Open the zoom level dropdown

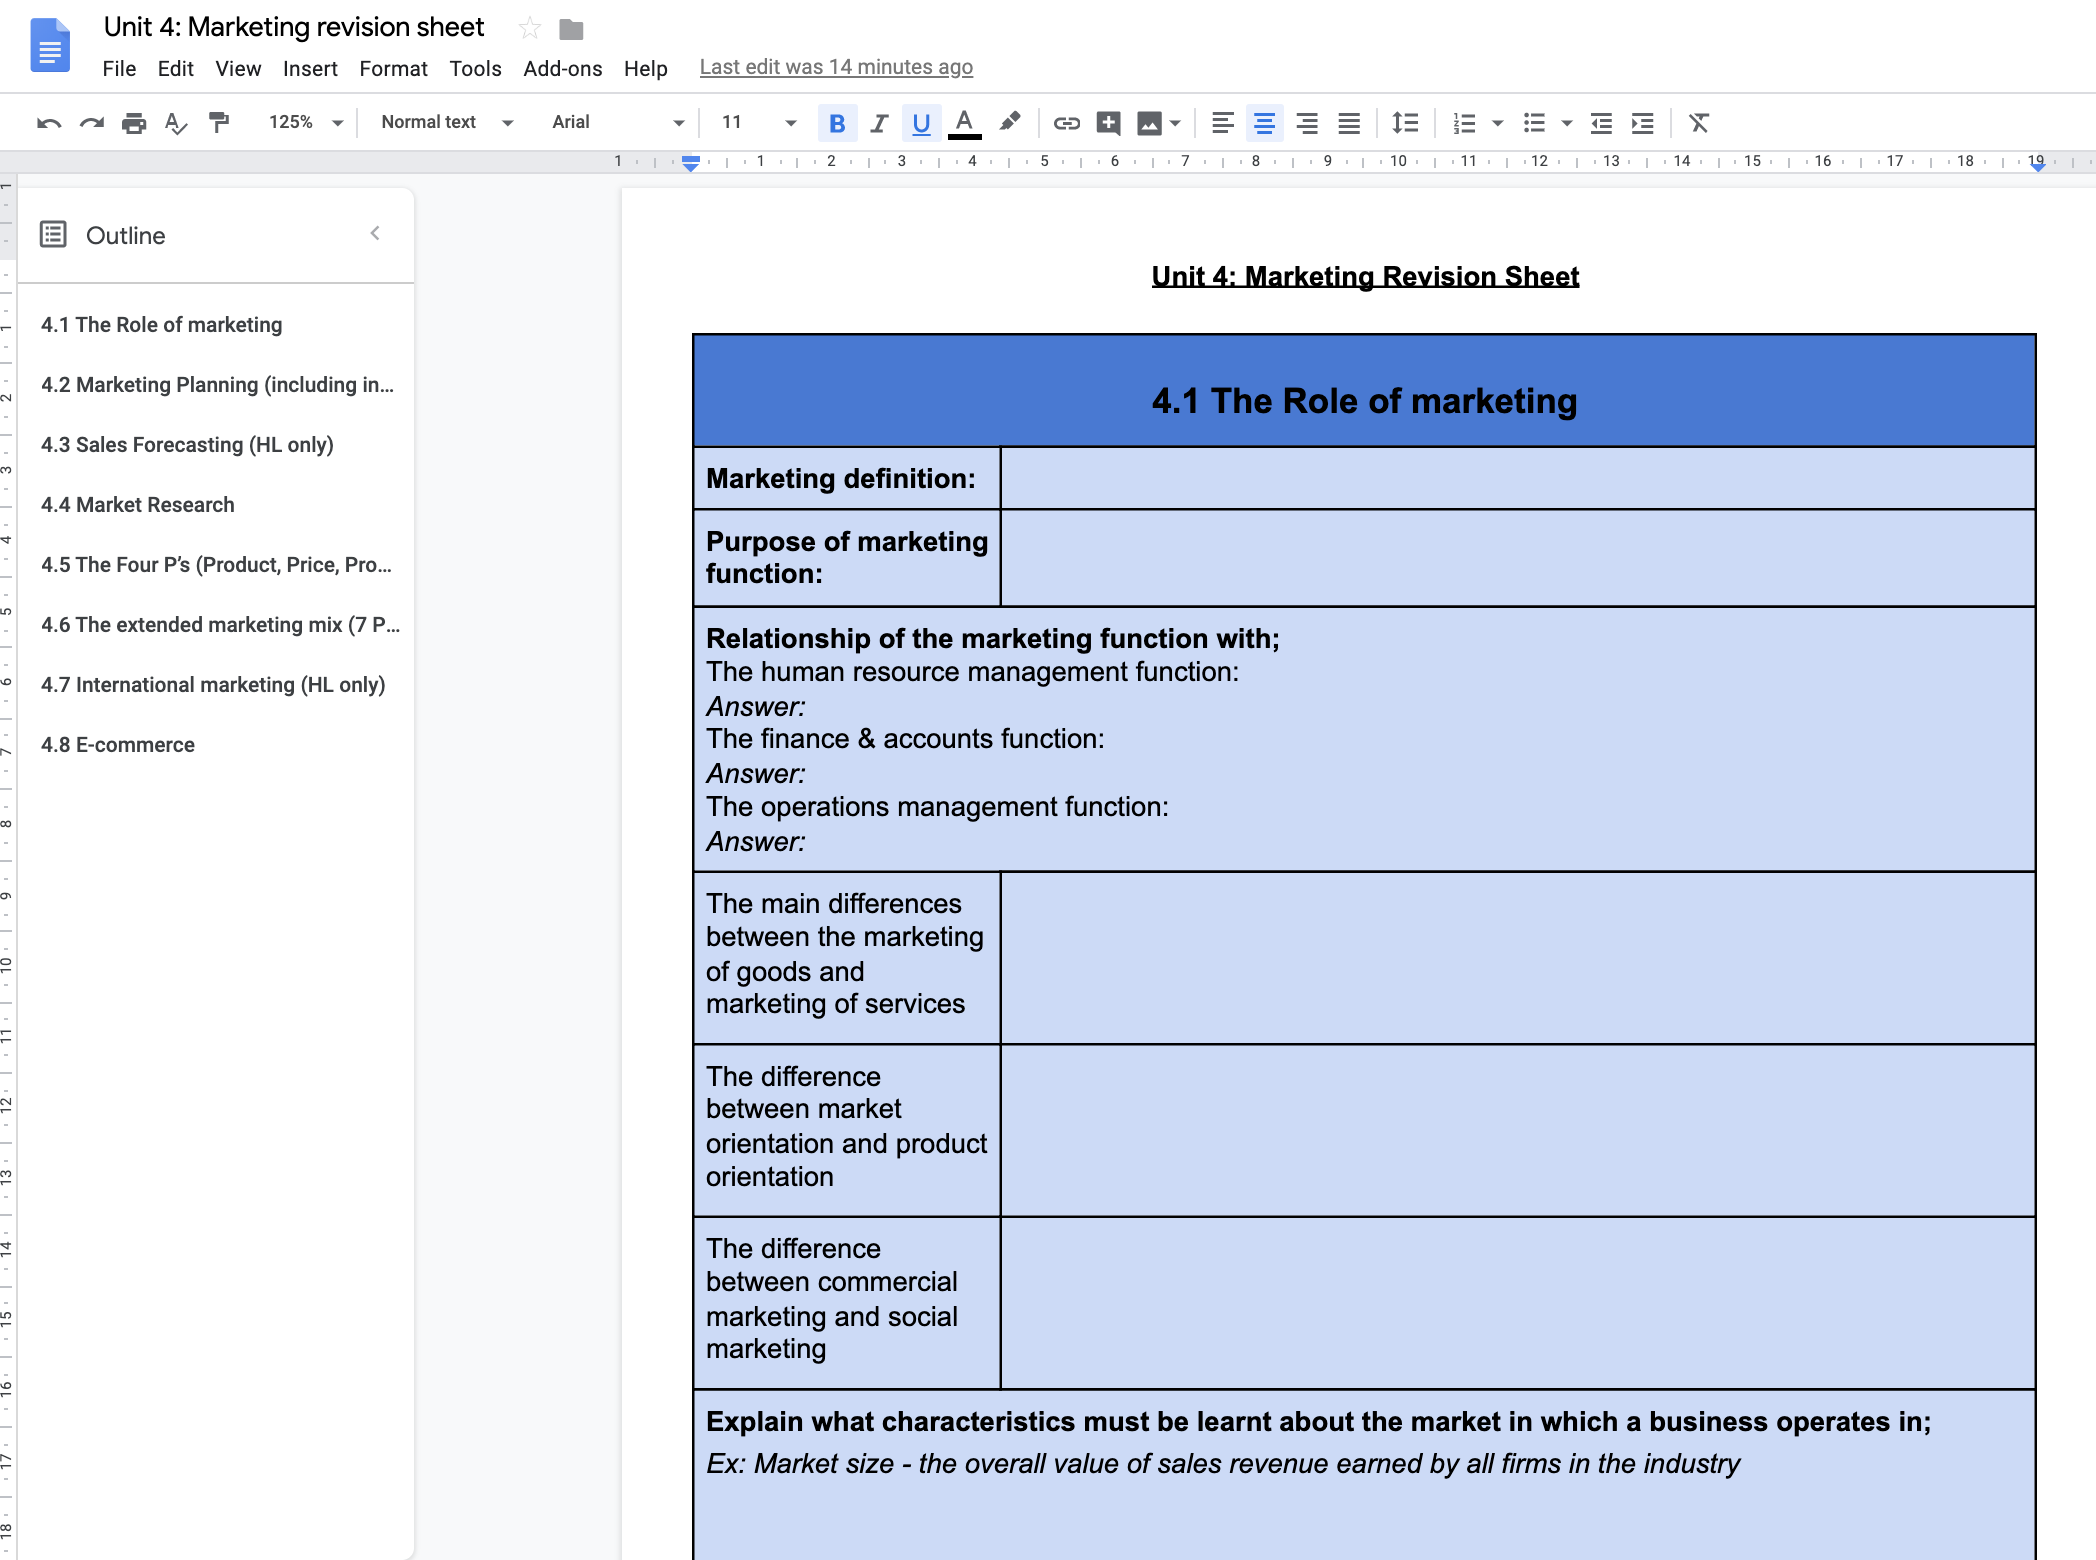pyautogui.click(x=303, y=122)
